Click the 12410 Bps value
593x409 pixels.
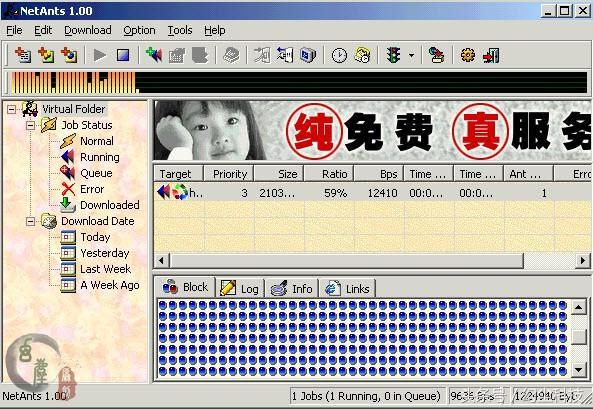[382, 193]
